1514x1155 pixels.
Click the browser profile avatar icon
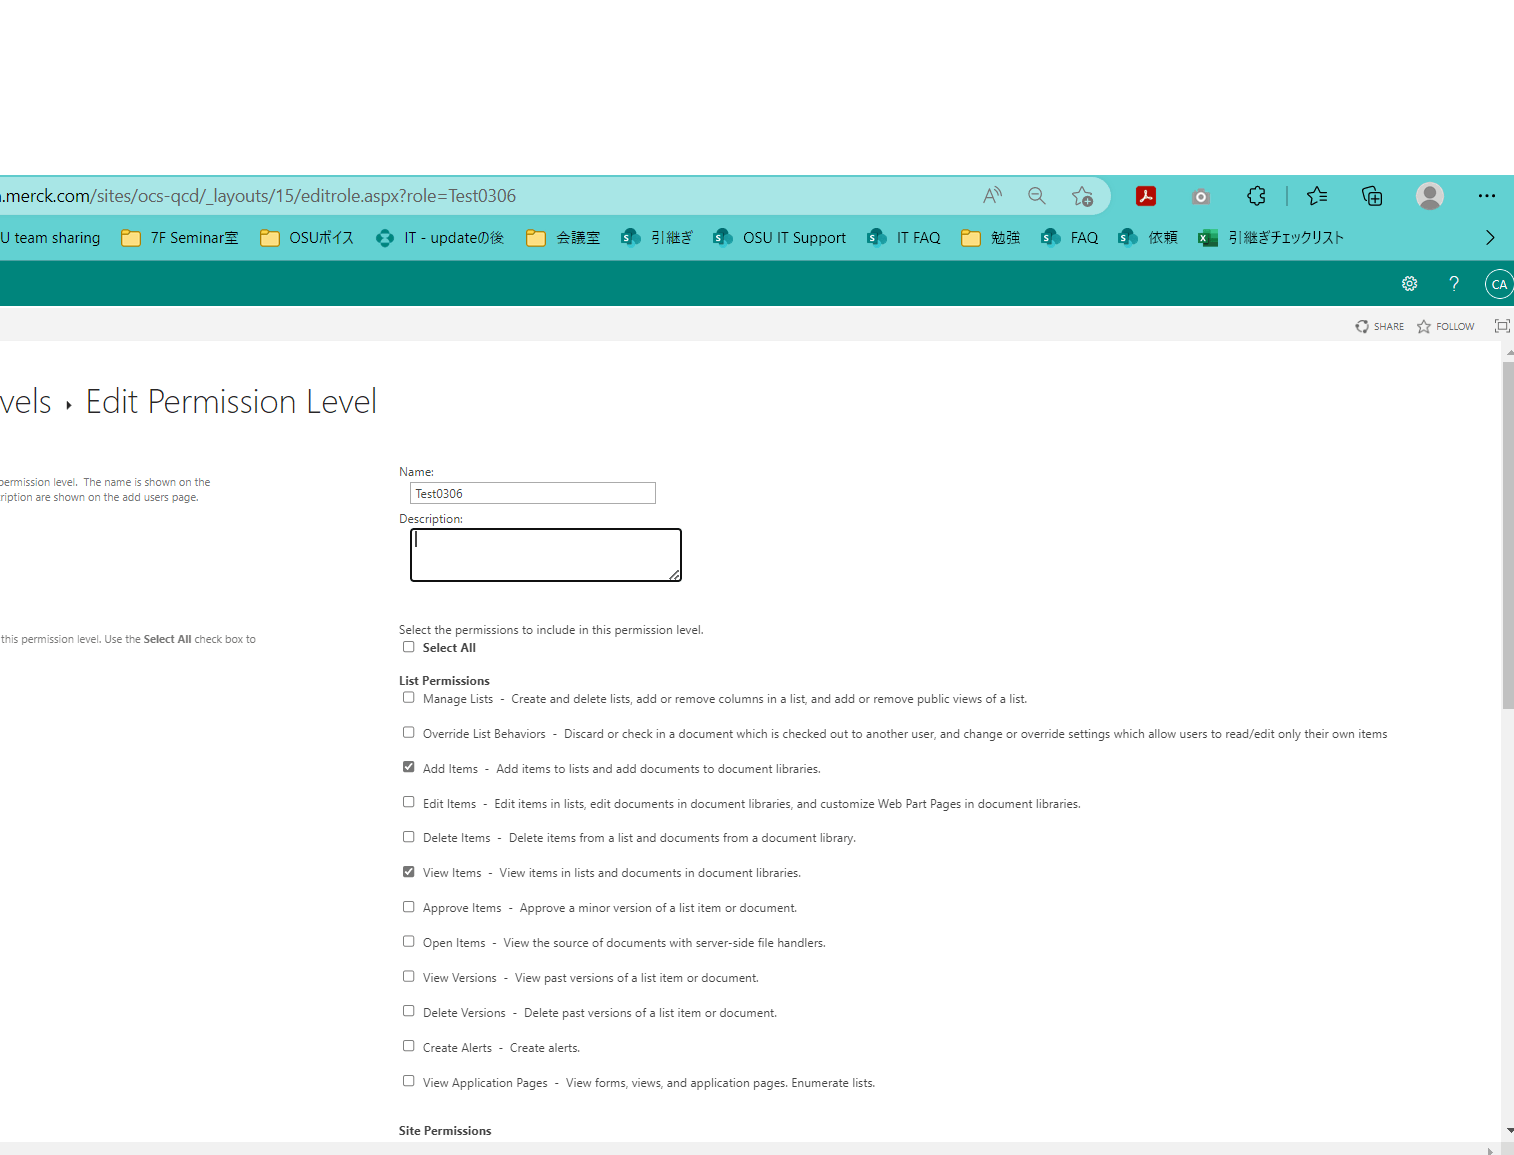tap(1430, 196)
